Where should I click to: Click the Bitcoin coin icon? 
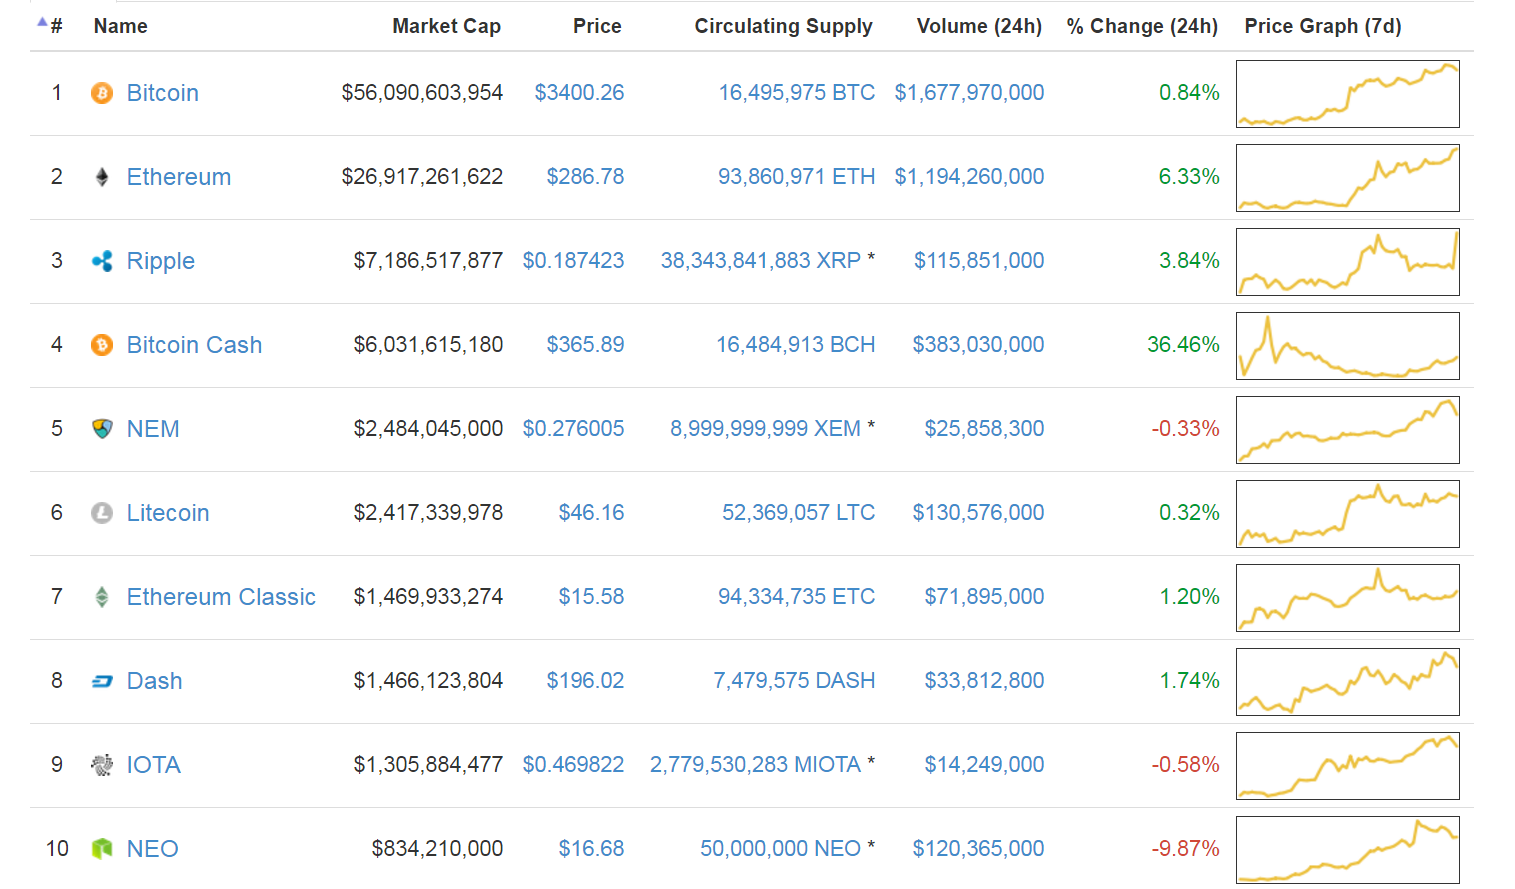102,93
